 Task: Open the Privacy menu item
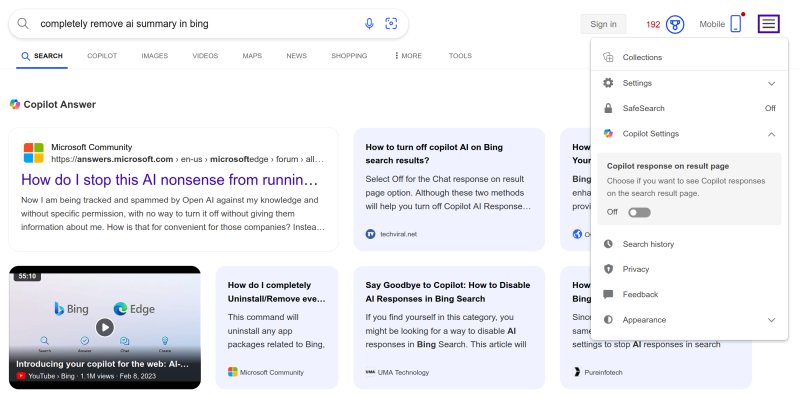click(x=636, y=269)
